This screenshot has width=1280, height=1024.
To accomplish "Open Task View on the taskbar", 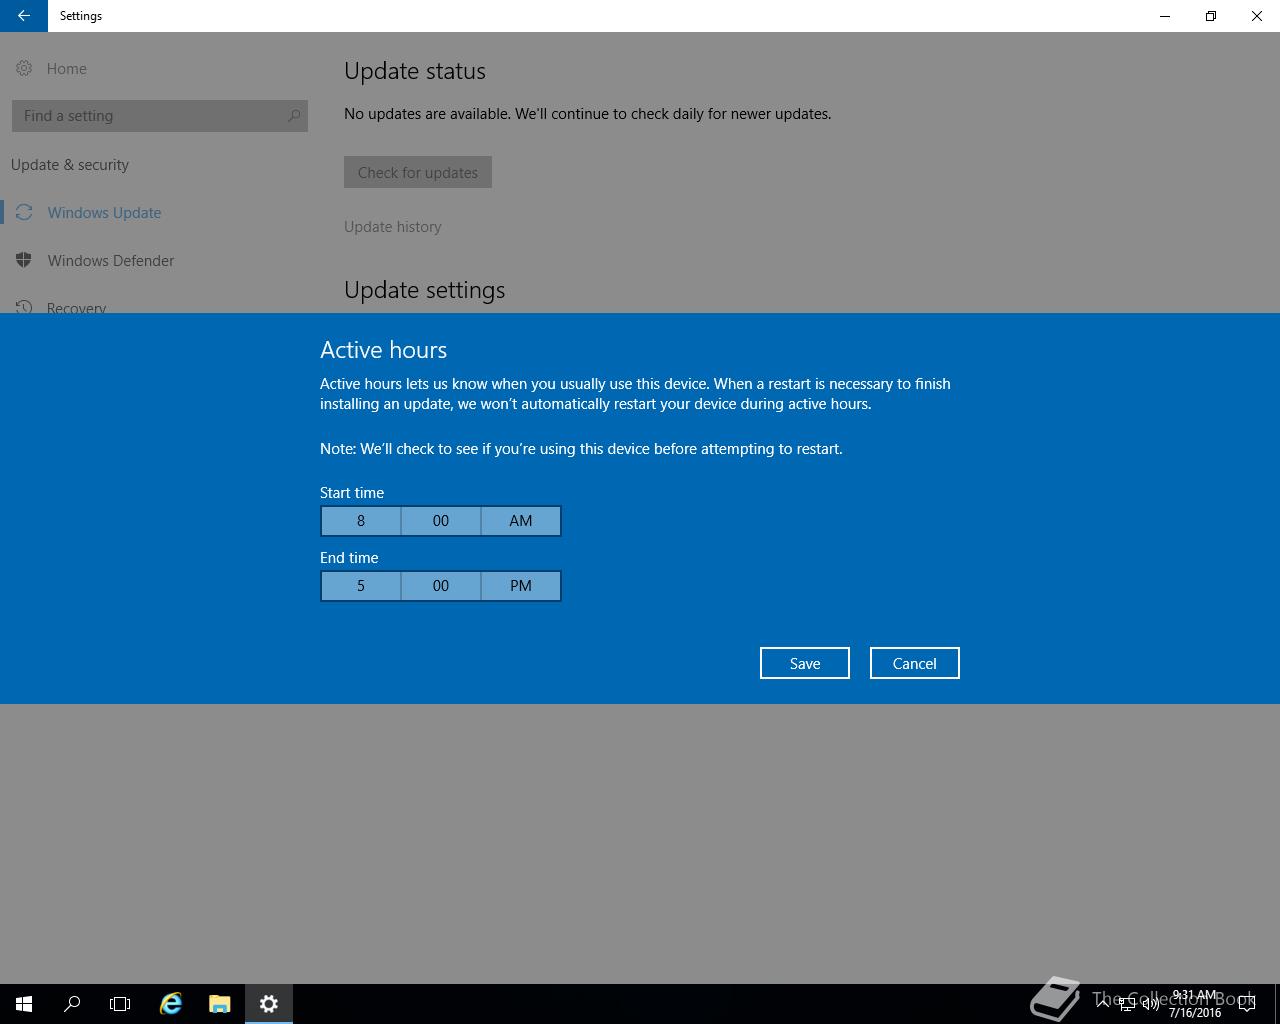I will [x=120, y=1004].
